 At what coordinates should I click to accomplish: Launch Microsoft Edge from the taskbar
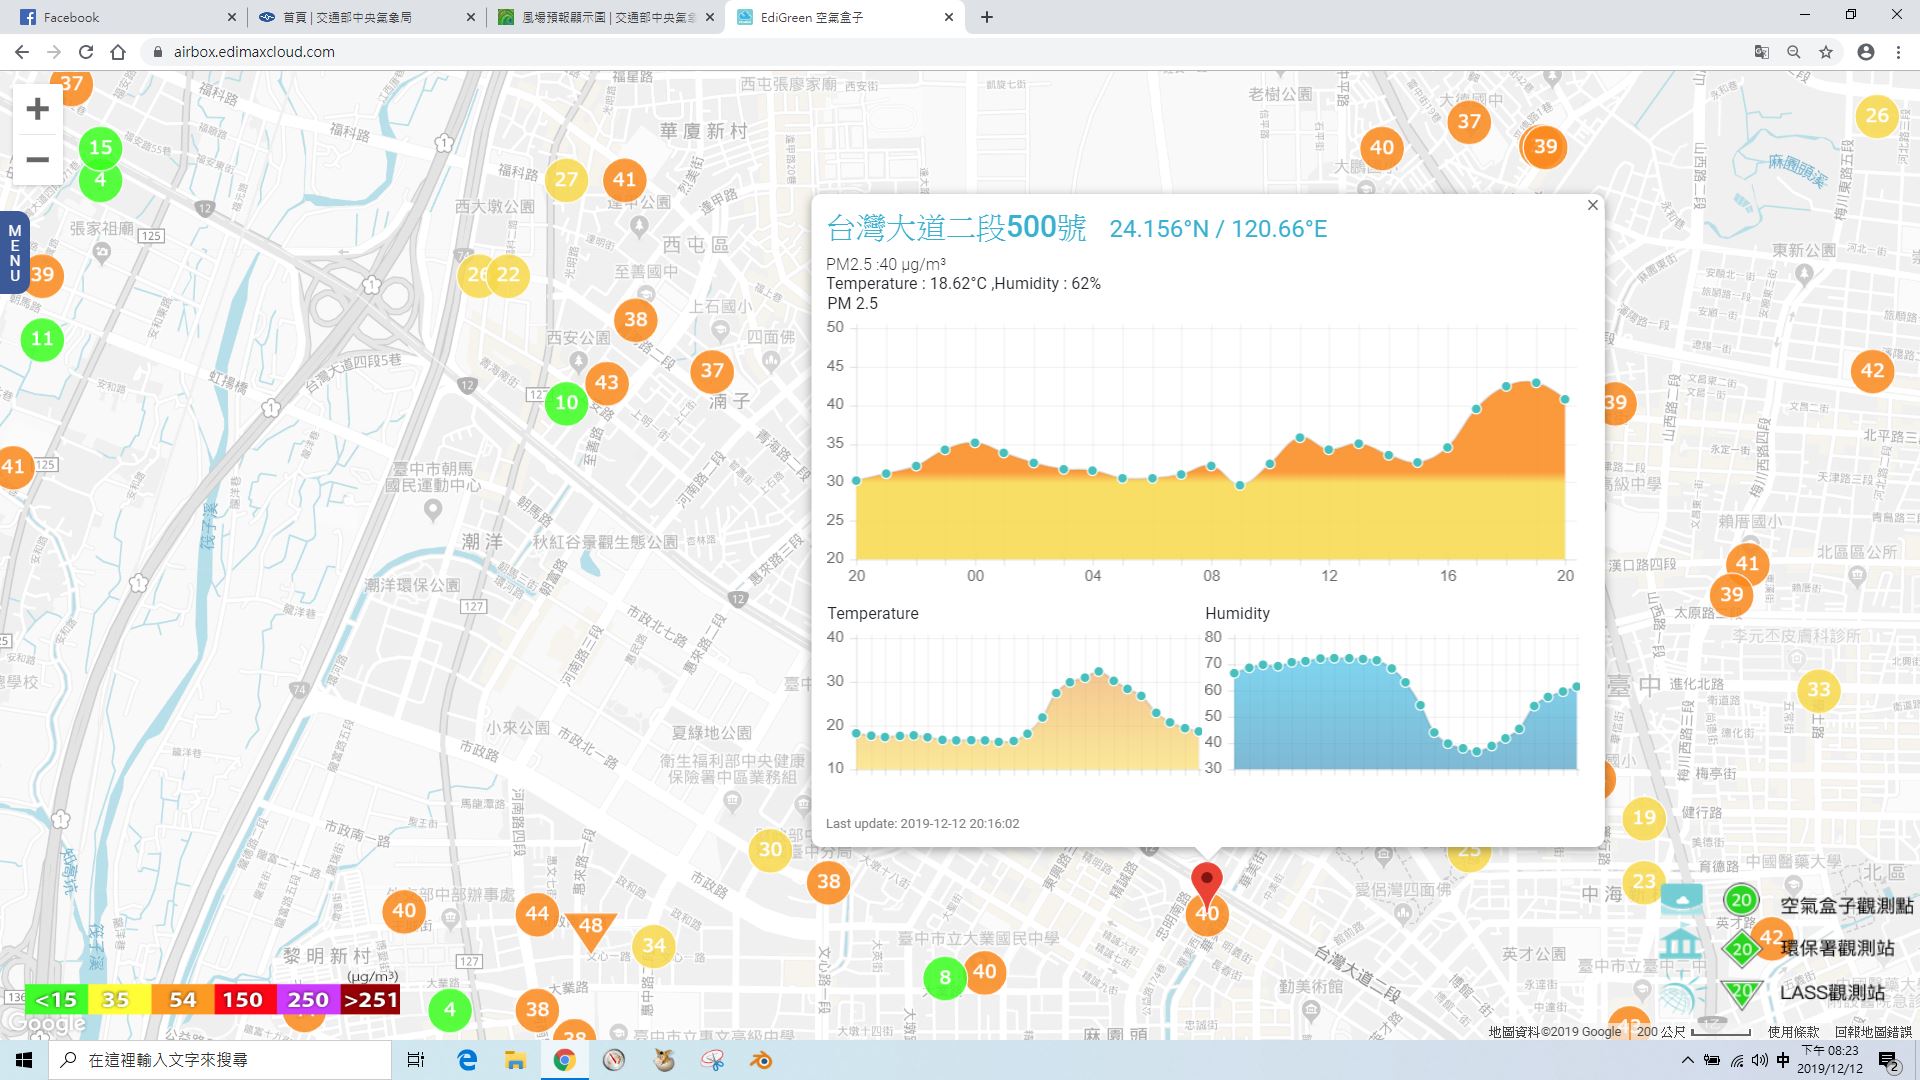[x=467, y=1060]
